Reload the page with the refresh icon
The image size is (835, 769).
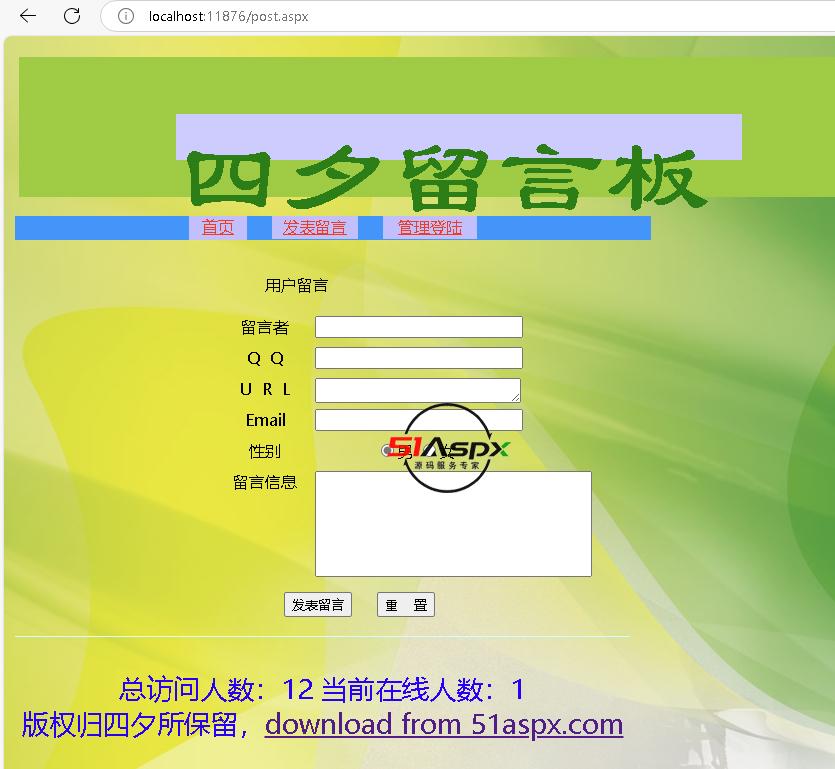coord(72,16)
